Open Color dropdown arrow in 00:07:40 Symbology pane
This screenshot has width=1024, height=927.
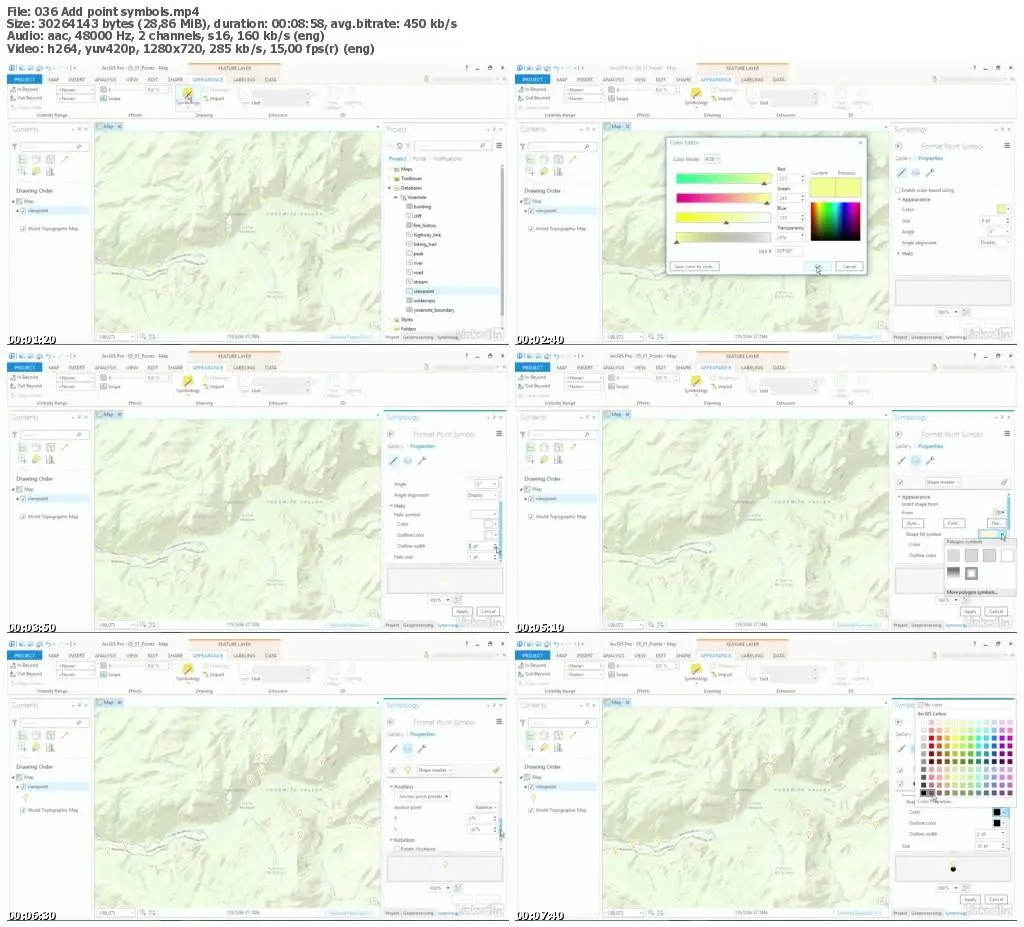click(x=1004, y=812)
